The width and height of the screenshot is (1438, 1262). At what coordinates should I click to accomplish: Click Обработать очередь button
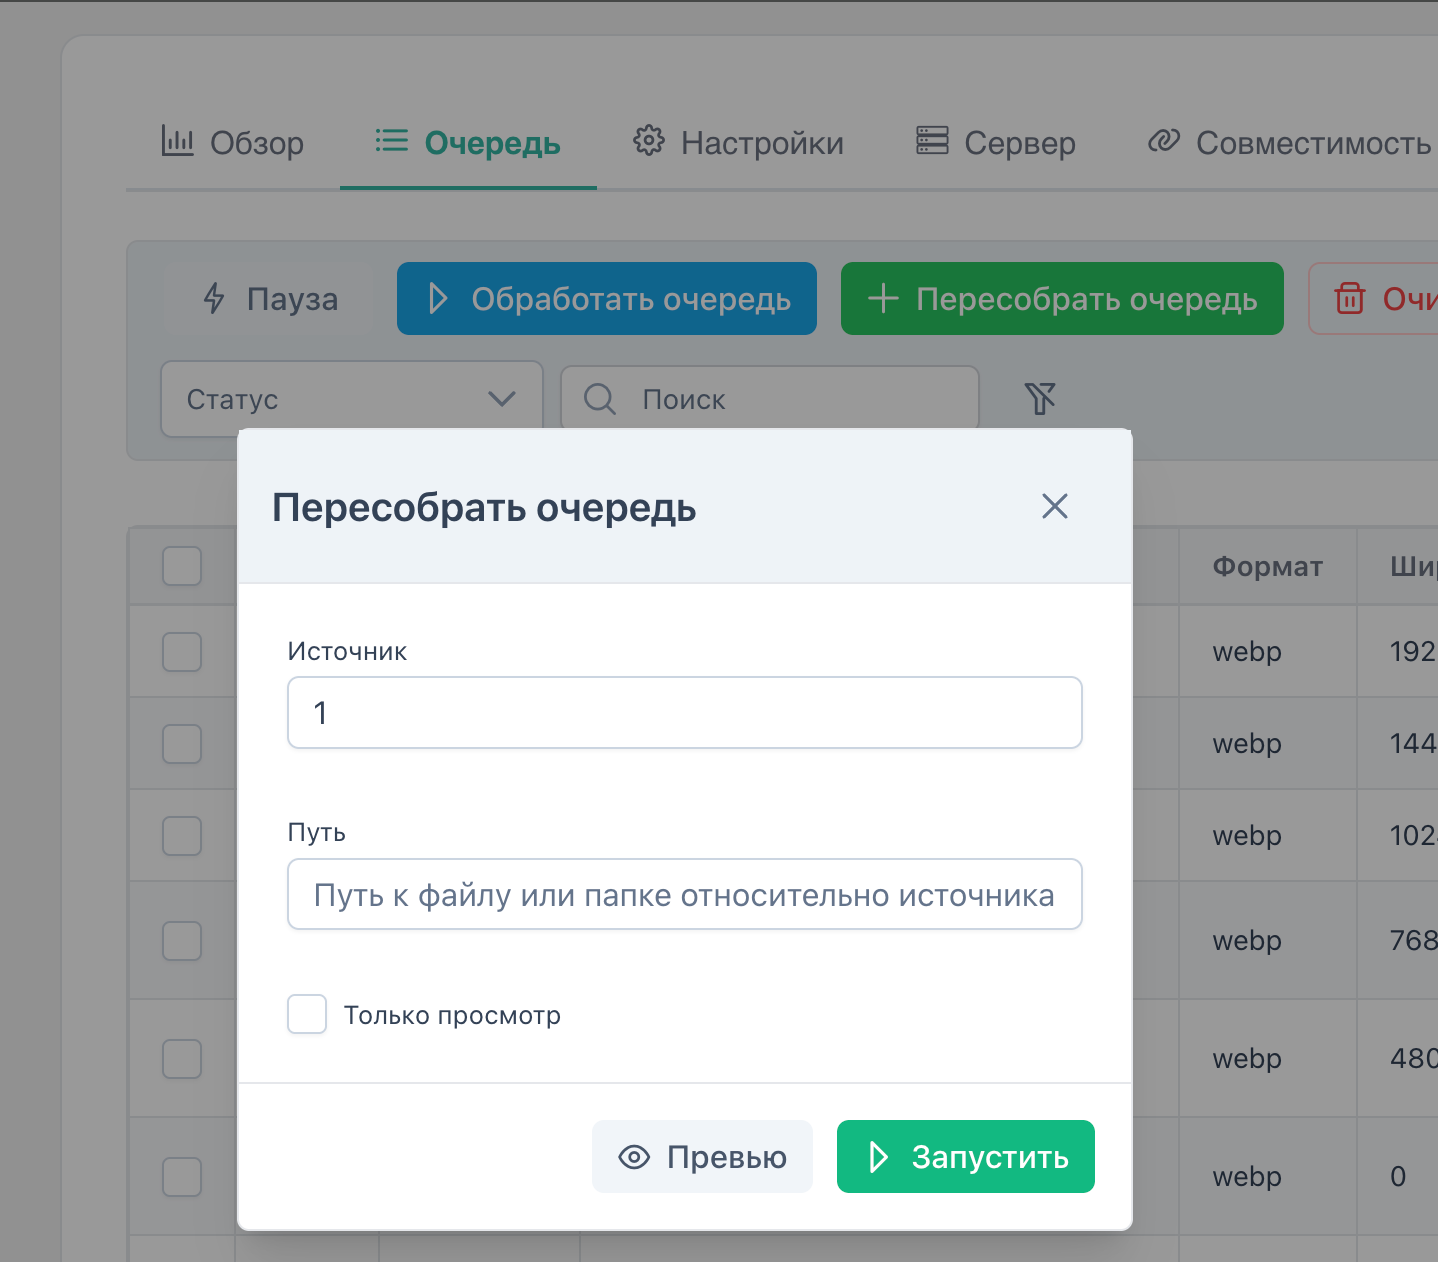click(607, 298)
